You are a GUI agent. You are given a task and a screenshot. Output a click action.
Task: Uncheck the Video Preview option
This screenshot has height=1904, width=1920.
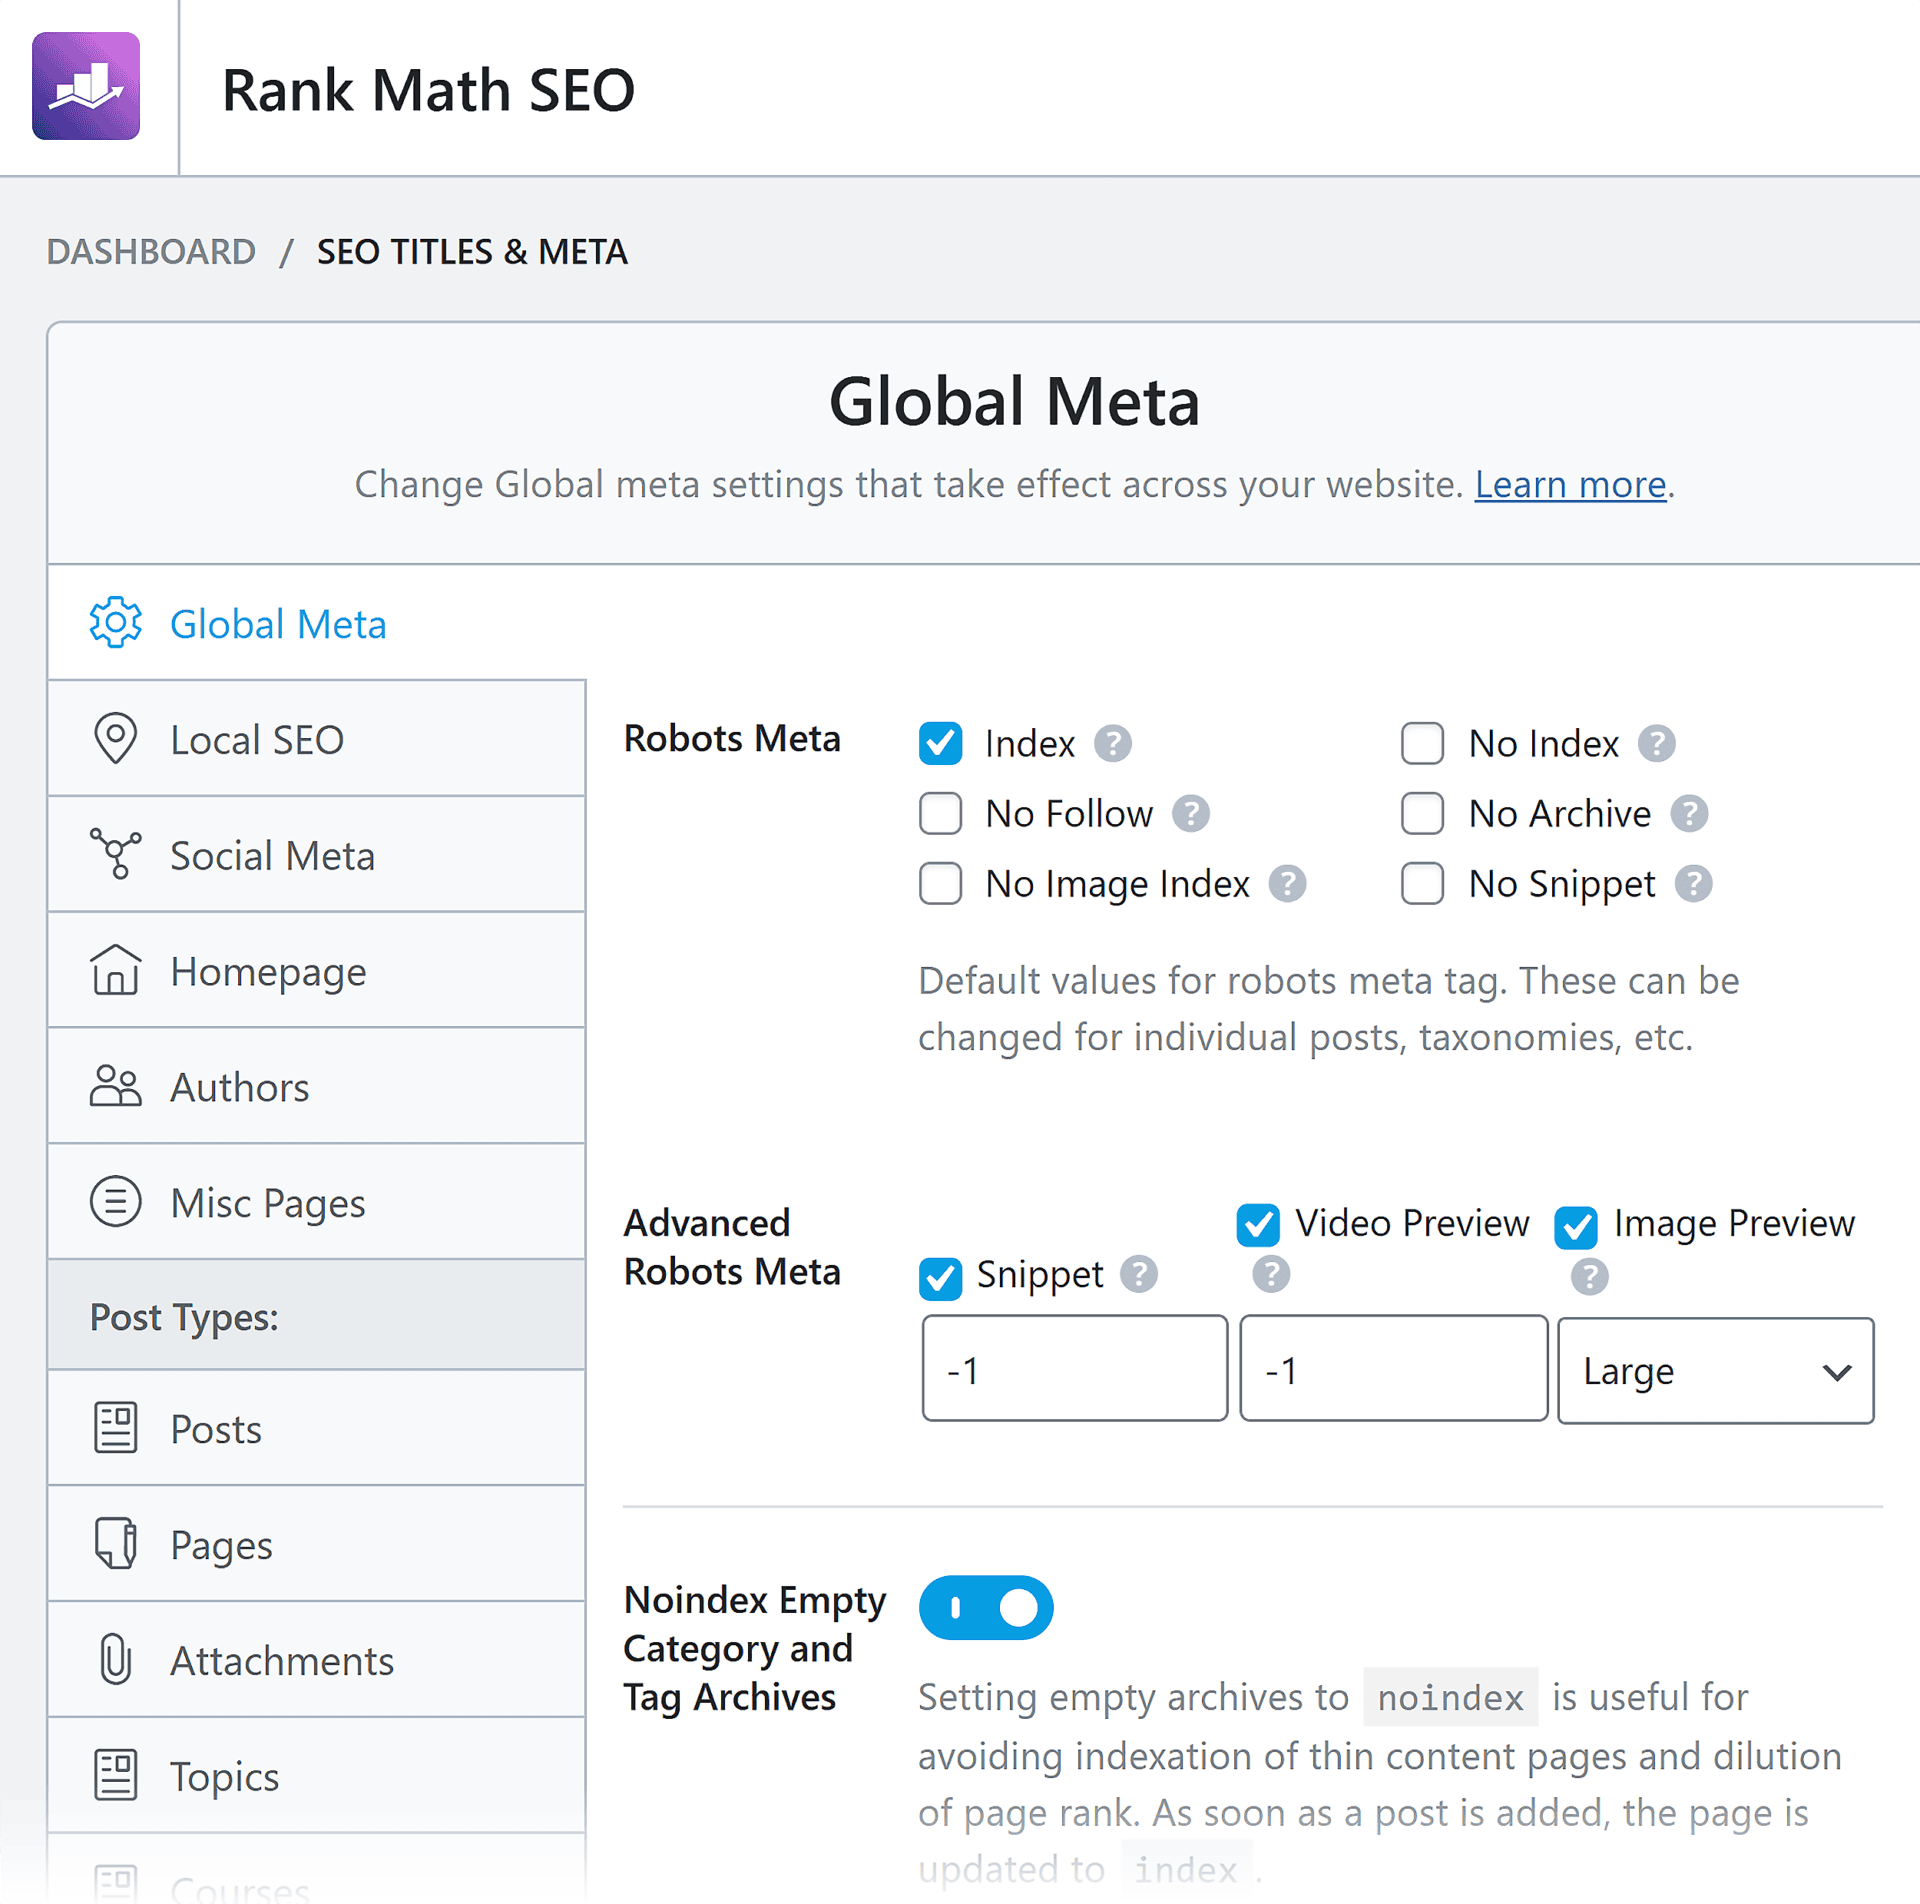(x=1259, y=1223)
